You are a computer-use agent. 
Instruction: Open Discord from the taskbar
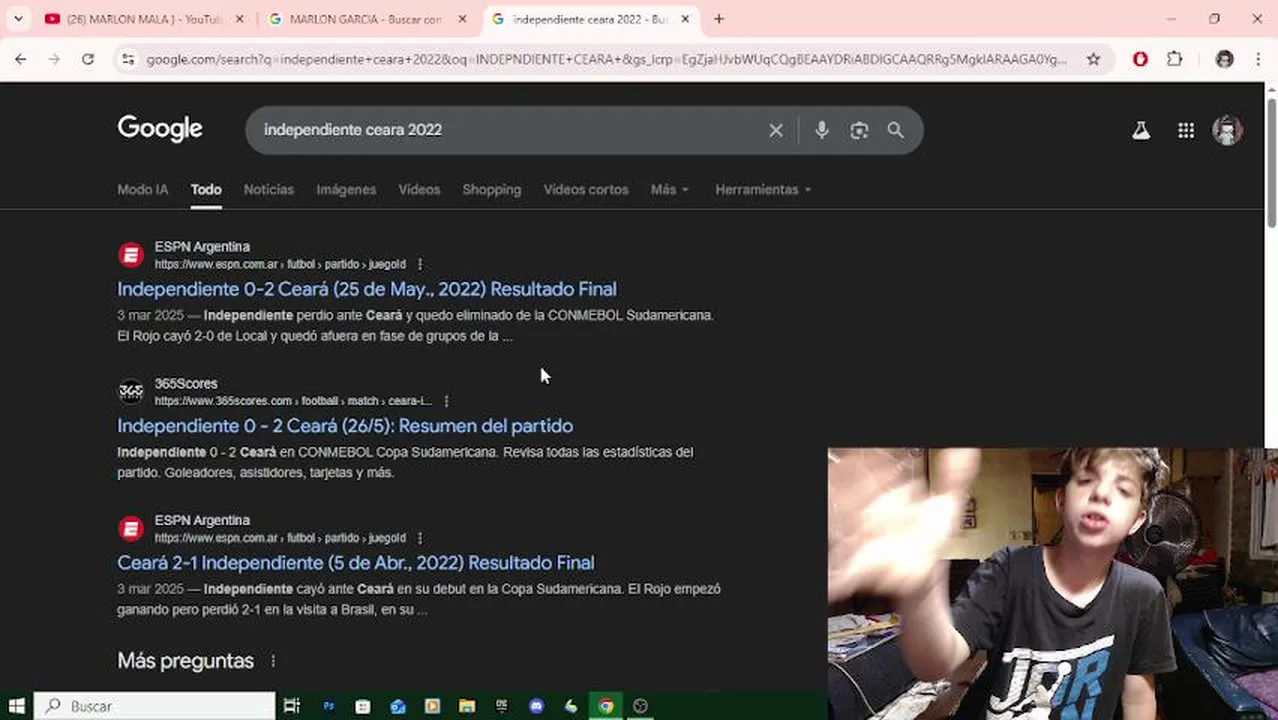pyautogui.click(x=536, y=706)
